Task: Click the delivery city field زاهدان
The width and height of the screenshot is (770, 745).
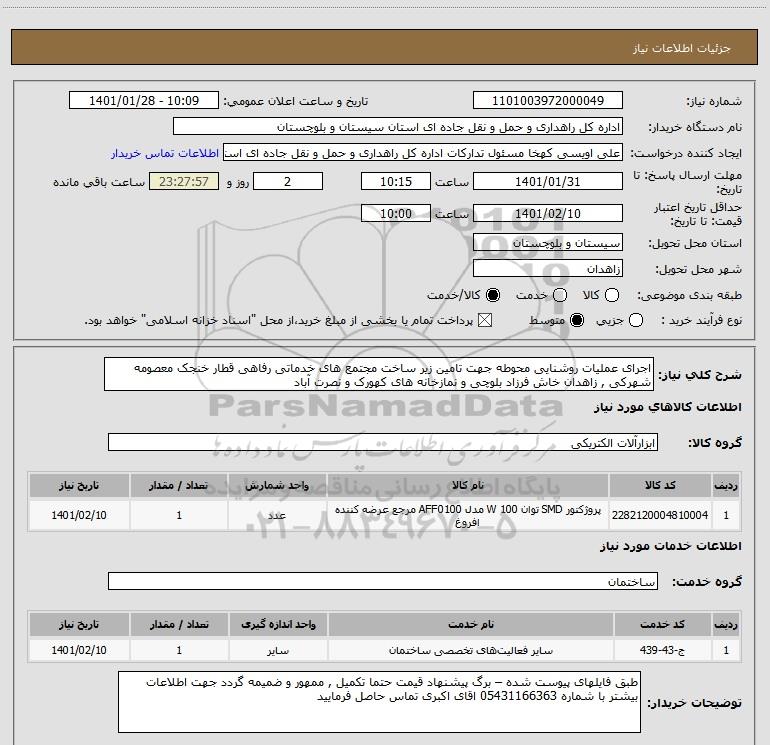Action: tap(548, 269)
